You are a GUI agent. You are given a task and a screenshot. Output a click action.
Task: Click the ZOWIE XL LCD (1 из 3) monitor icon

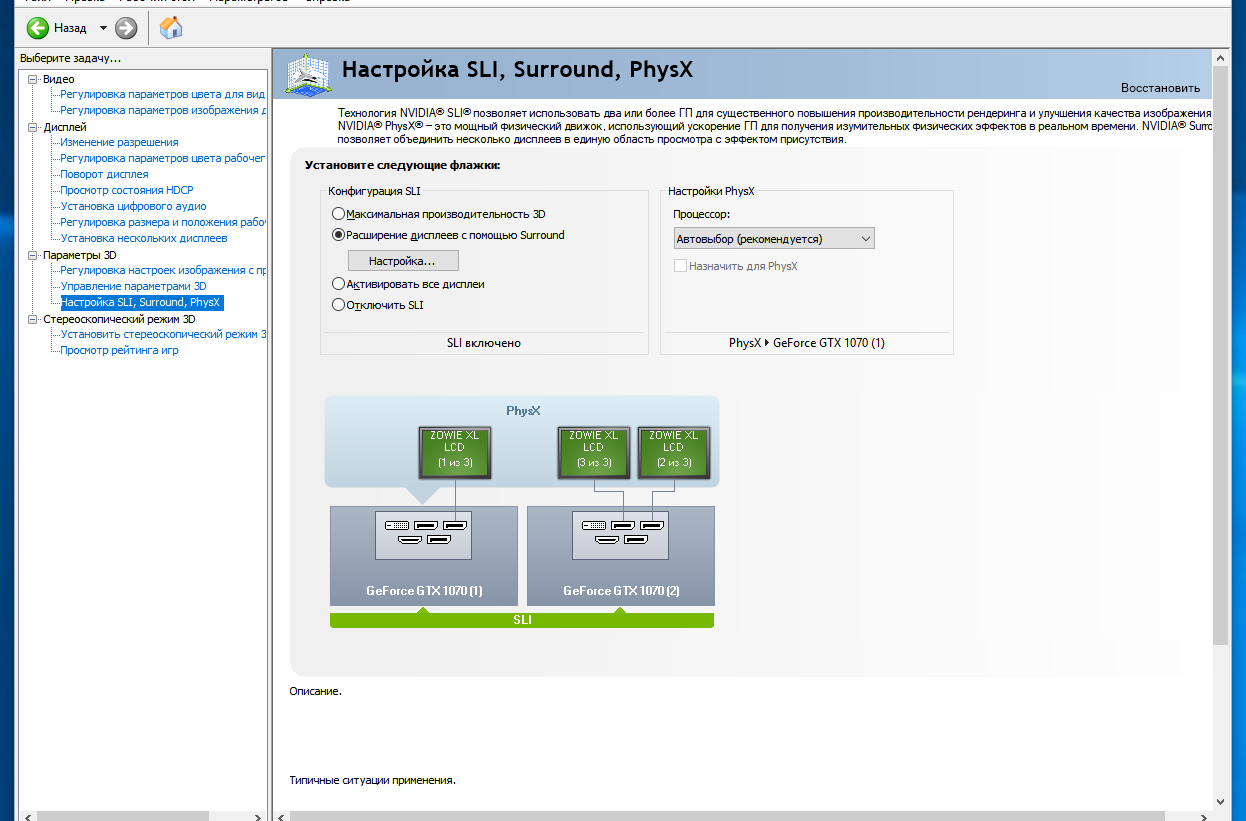coord(453,452)
